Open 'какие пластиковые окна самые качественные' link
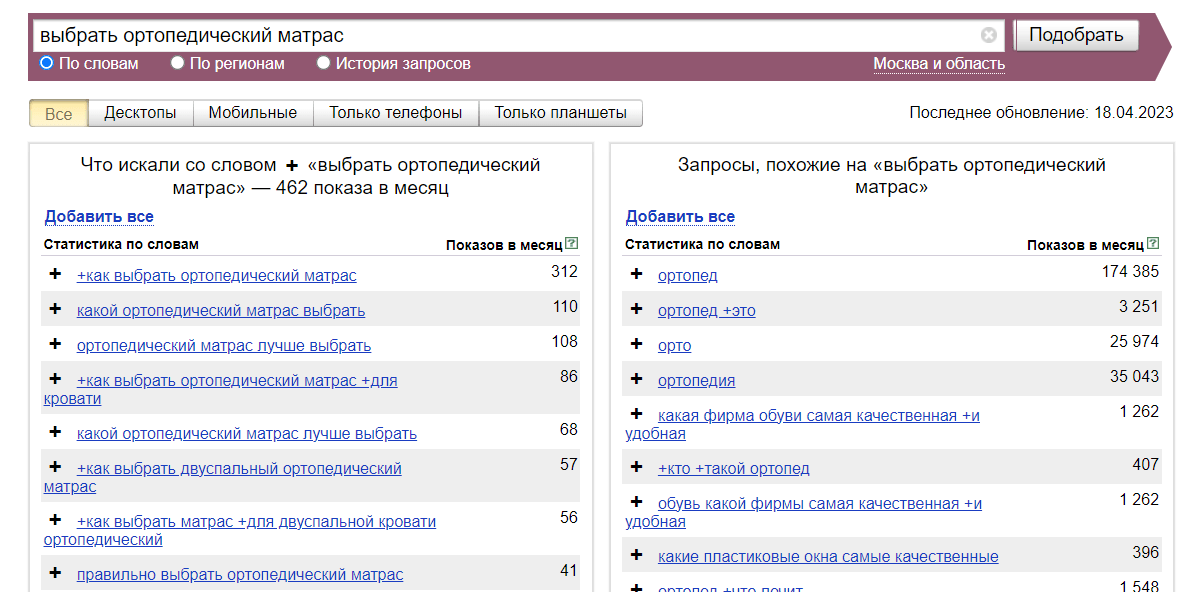Screen dimensions: 1190x592 click(x=828, y=556)
